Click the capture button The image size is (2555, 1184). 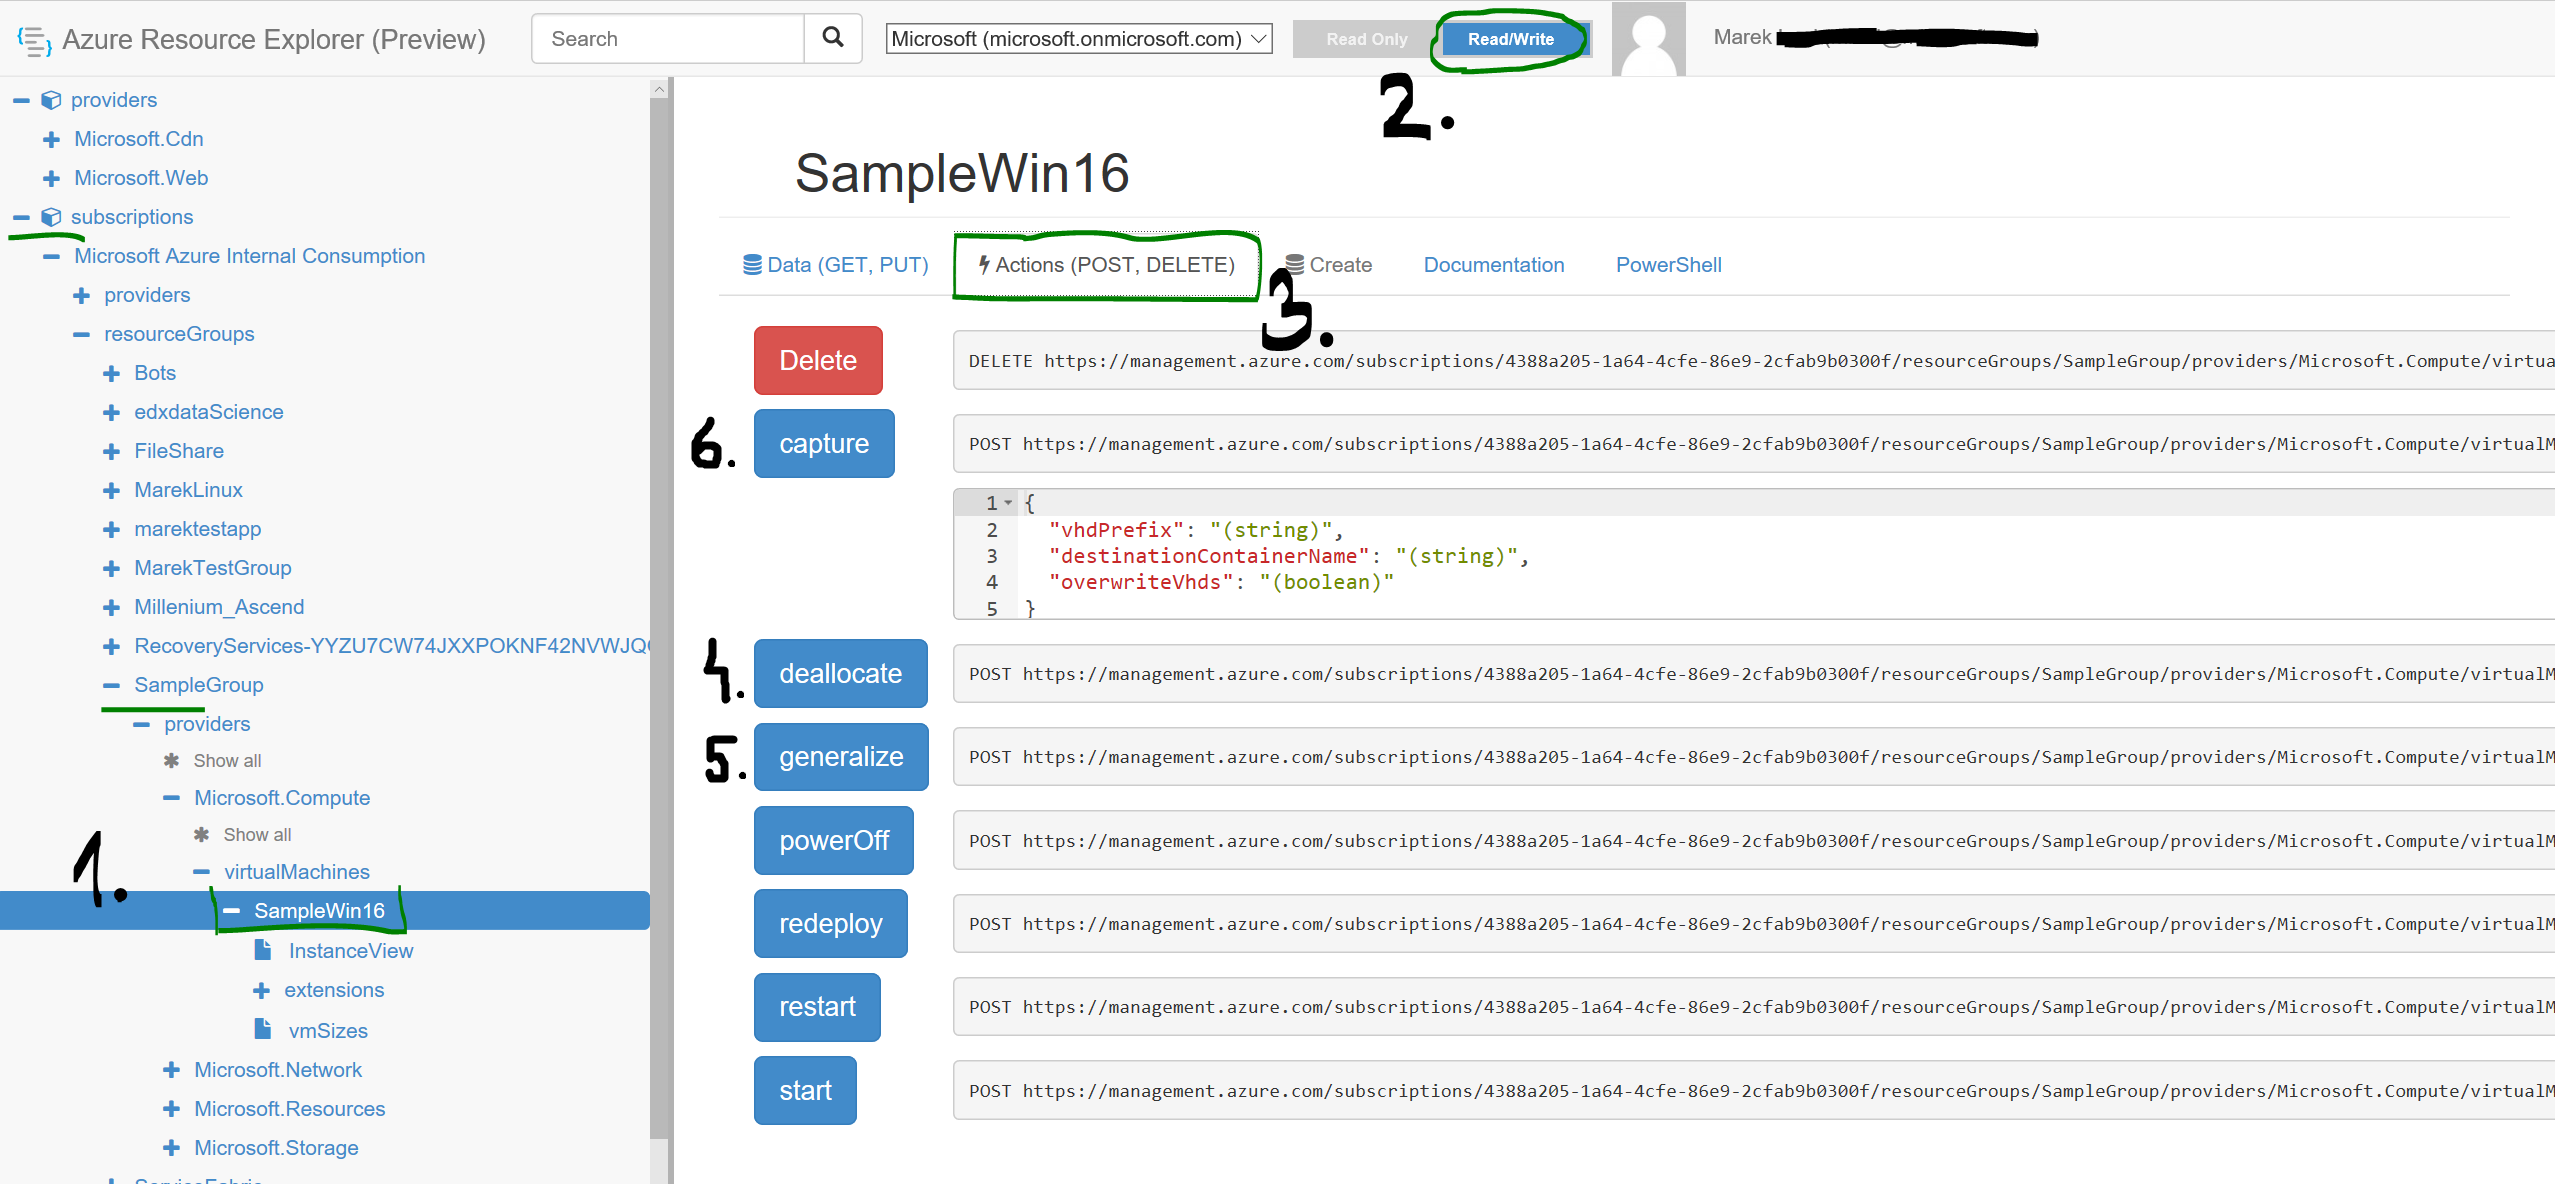click(824, 443)
